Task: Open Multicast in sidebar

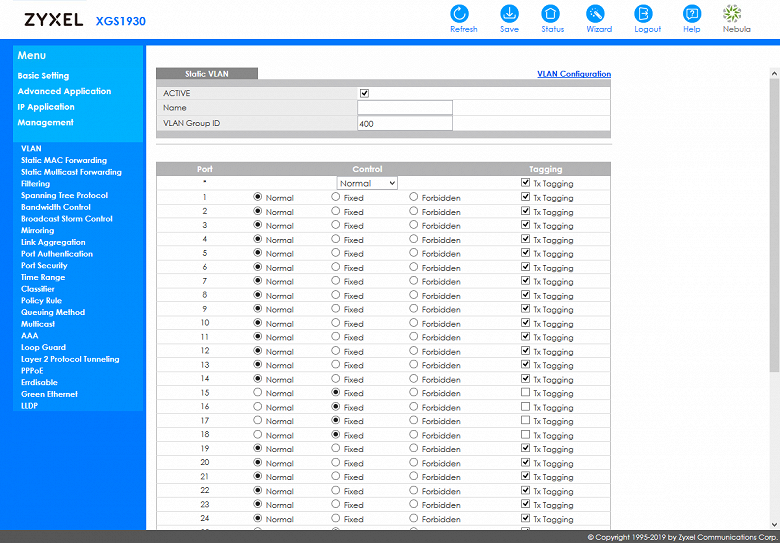Action: click(x=38, y=324)
